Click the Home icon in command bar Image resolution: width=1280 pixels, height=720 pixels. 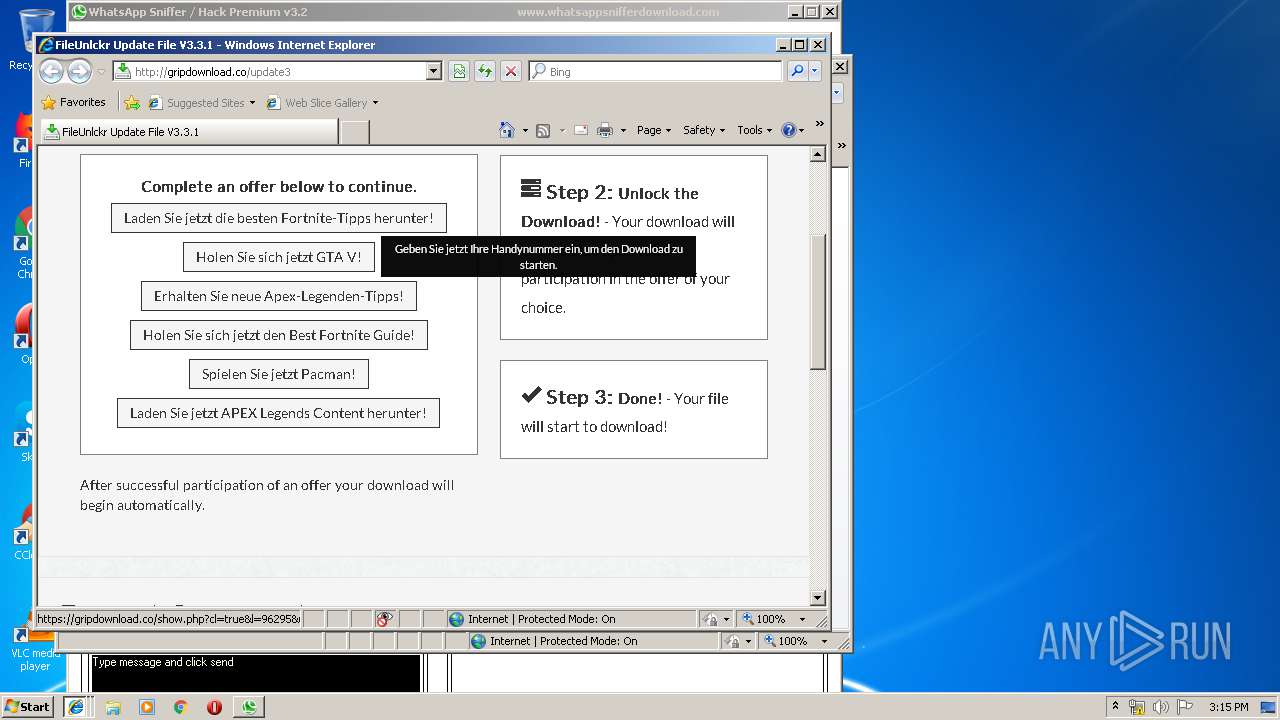pyautogui.click(x=507, y=130)
